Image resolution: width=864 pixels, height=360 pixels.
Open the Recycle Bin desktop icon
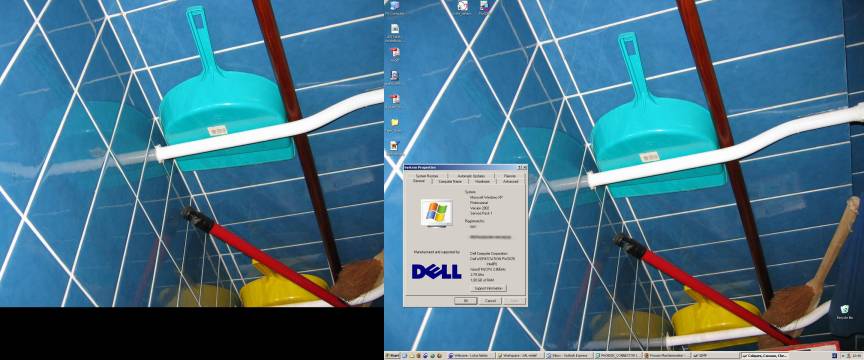click(x=844, y=312)
